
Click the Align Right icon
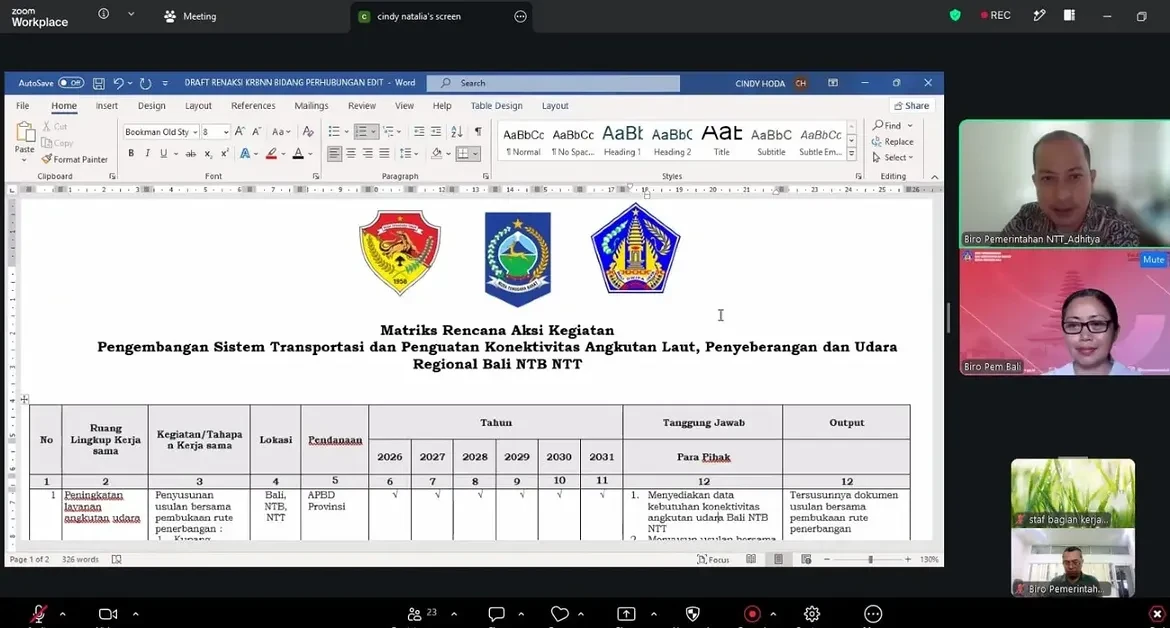[367, 154]
